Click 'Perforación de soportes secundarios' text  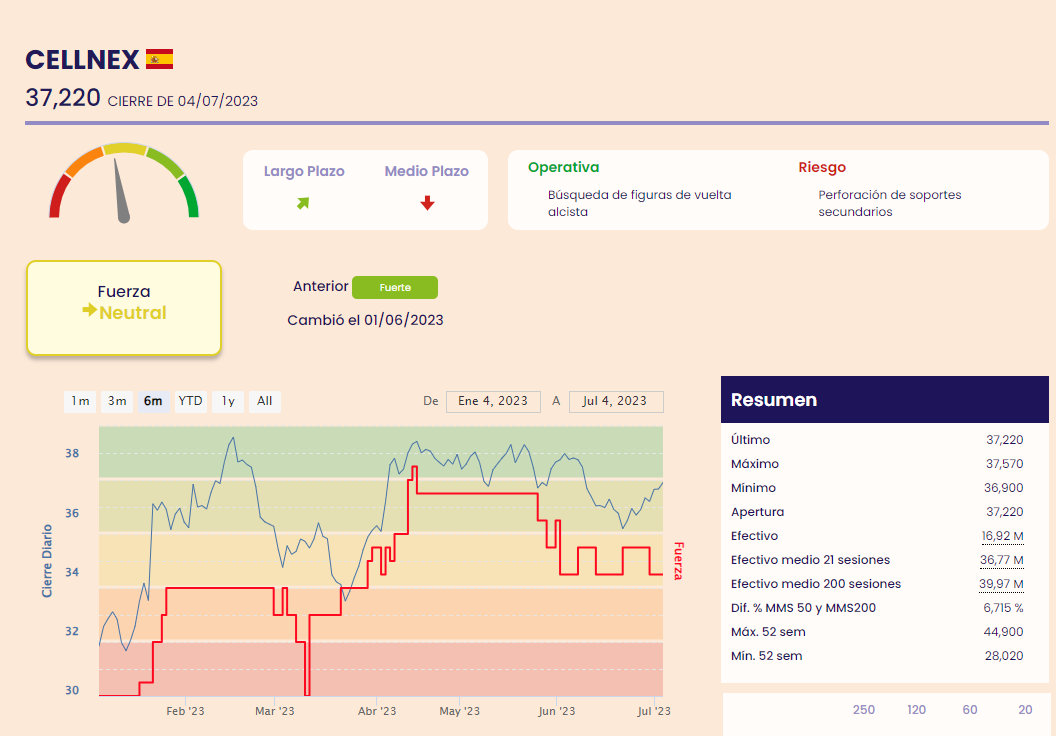click(890, 203)
